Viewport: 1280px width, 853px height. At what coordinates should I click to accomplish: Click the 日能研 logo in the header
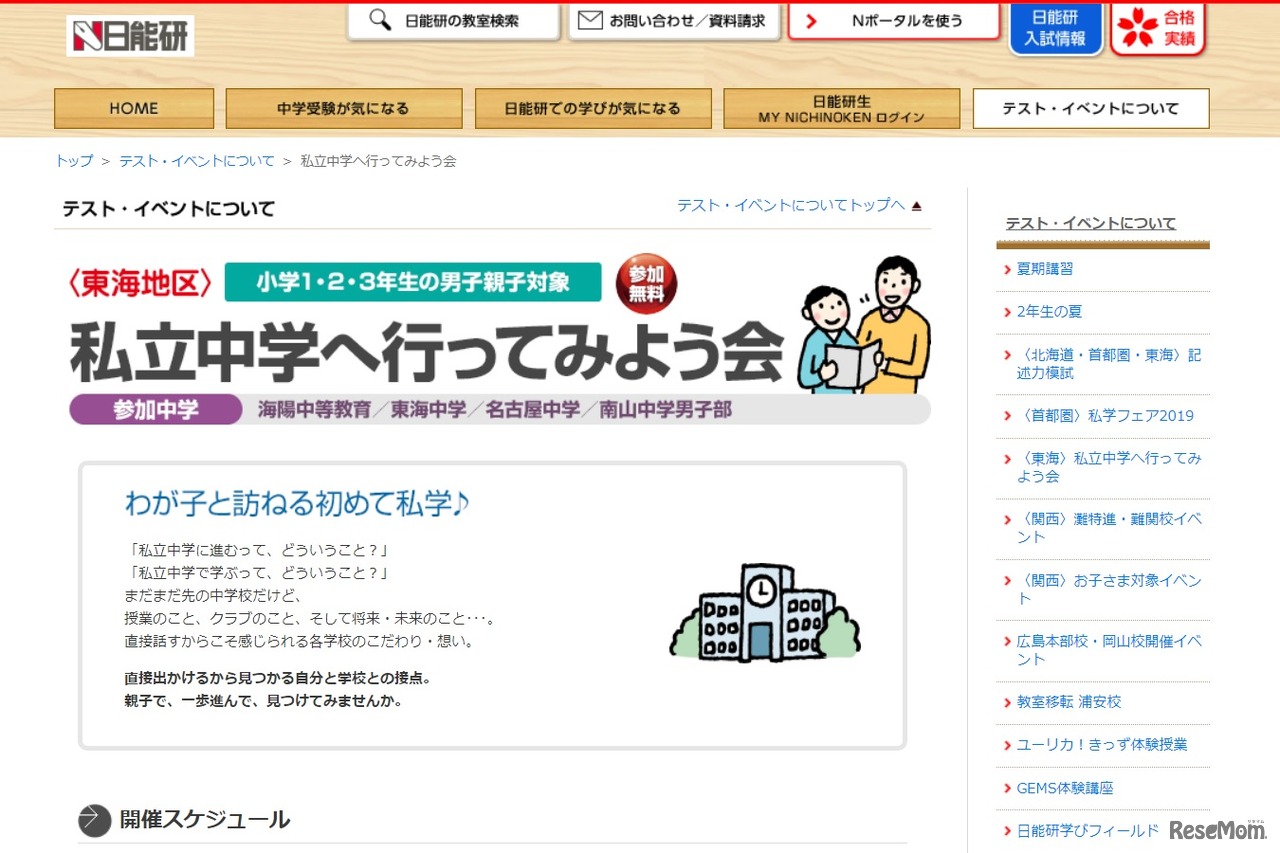[x=130, y=35]
